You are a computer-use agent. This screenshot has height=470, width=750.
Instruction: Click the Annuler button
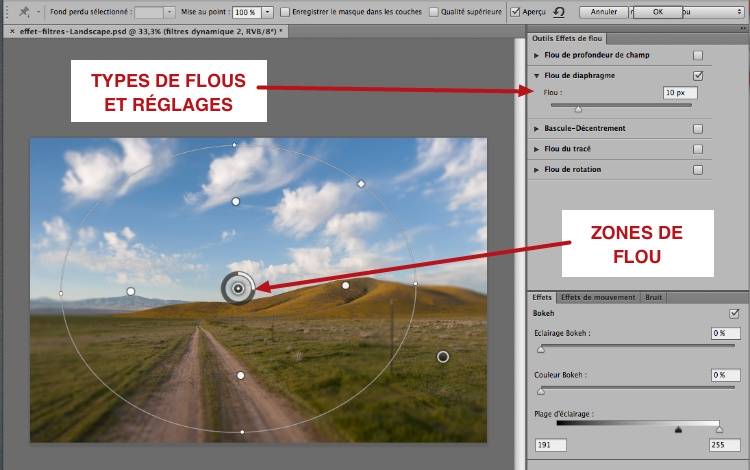click(604, 11)
